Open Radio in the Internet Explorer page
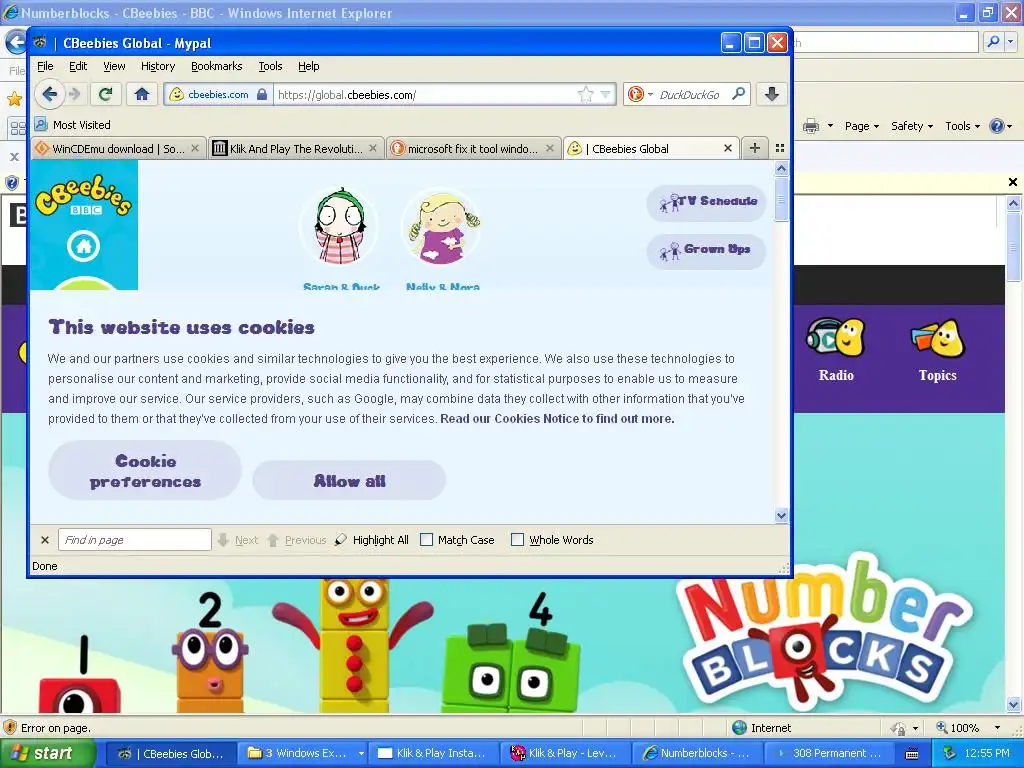Viewport: 1024px width, 768px height. (836, 349)
